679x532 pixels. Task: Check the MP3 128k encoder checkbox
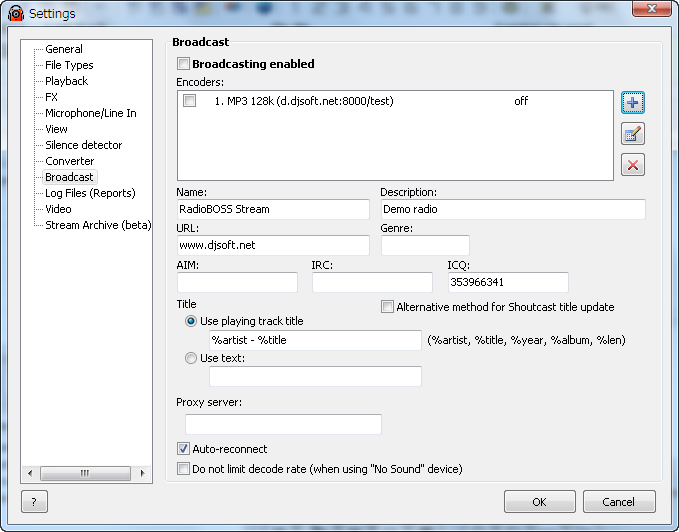tap(190, 101)
